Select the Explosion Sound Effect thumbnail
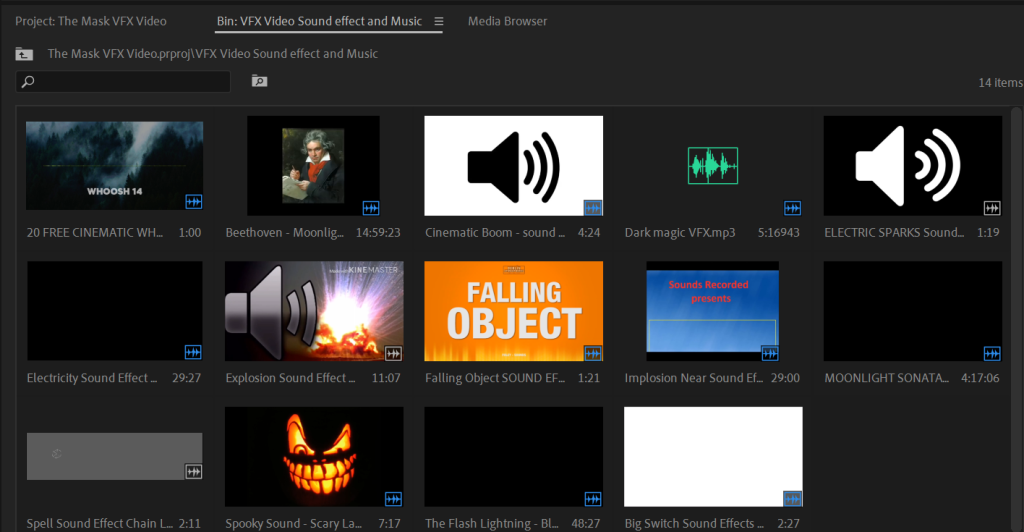 click(314, 310)
